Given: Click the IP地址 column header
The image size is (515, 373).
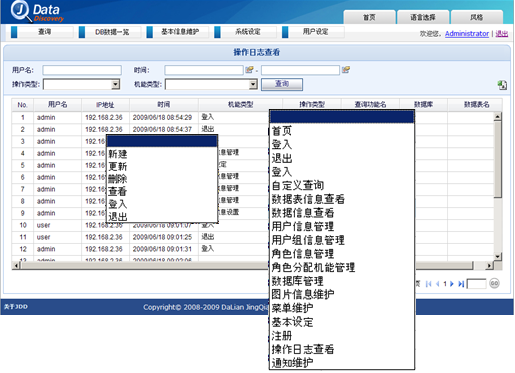Looking at the screenshot, I should (105, 105).
